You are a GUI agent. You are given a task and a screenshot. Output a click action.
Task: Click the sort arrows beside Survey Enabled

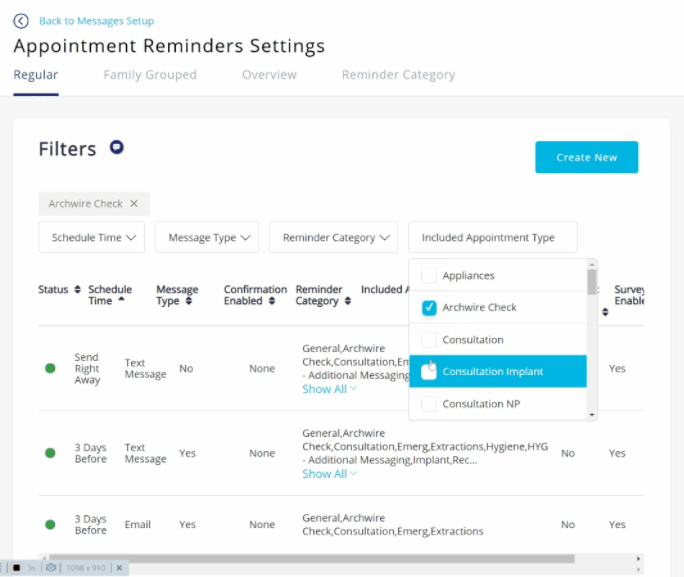click(605, 312)
